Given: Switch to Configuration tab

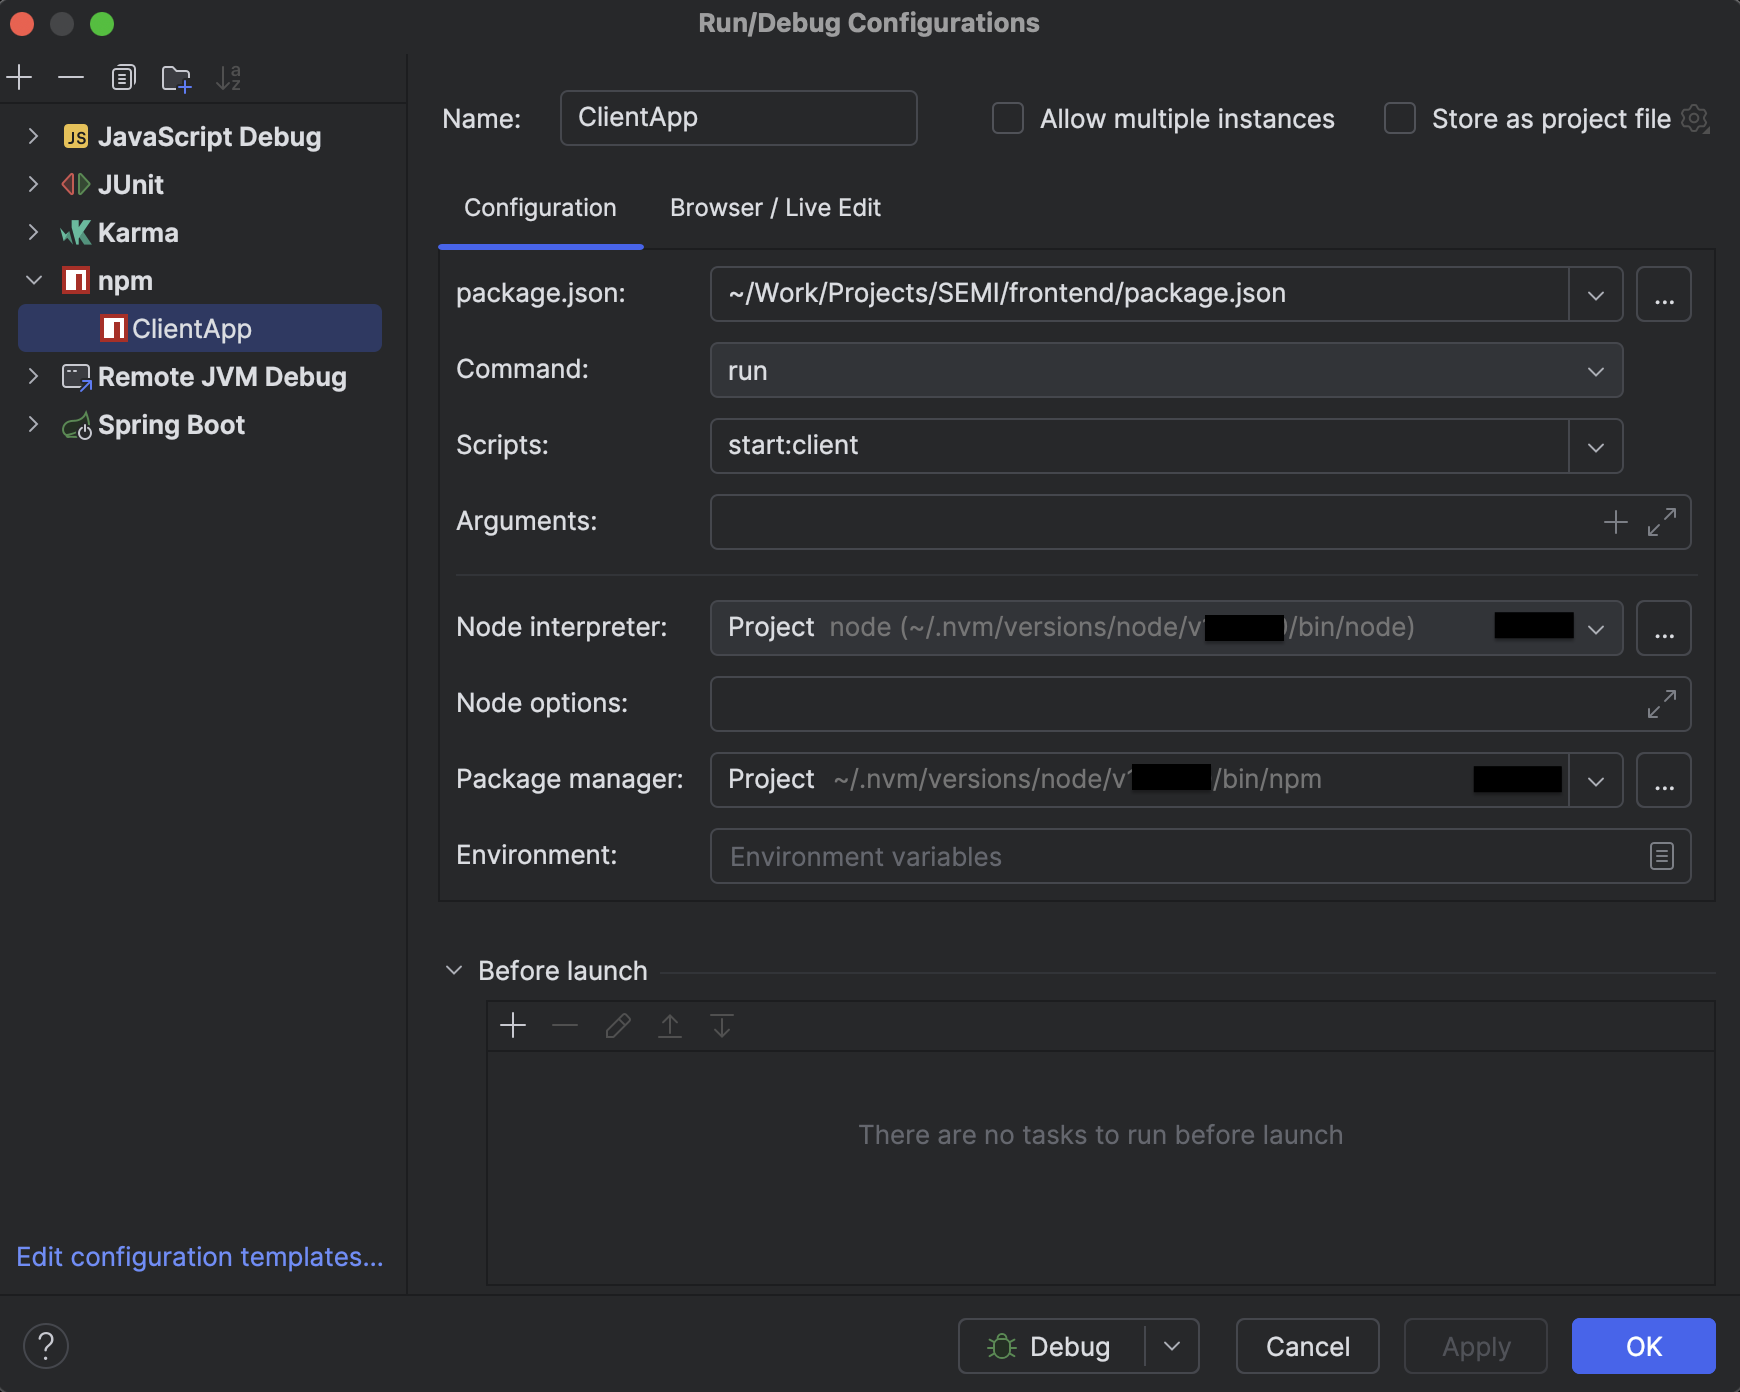Looking at the screenshot, I should click(x=540, y=208).
